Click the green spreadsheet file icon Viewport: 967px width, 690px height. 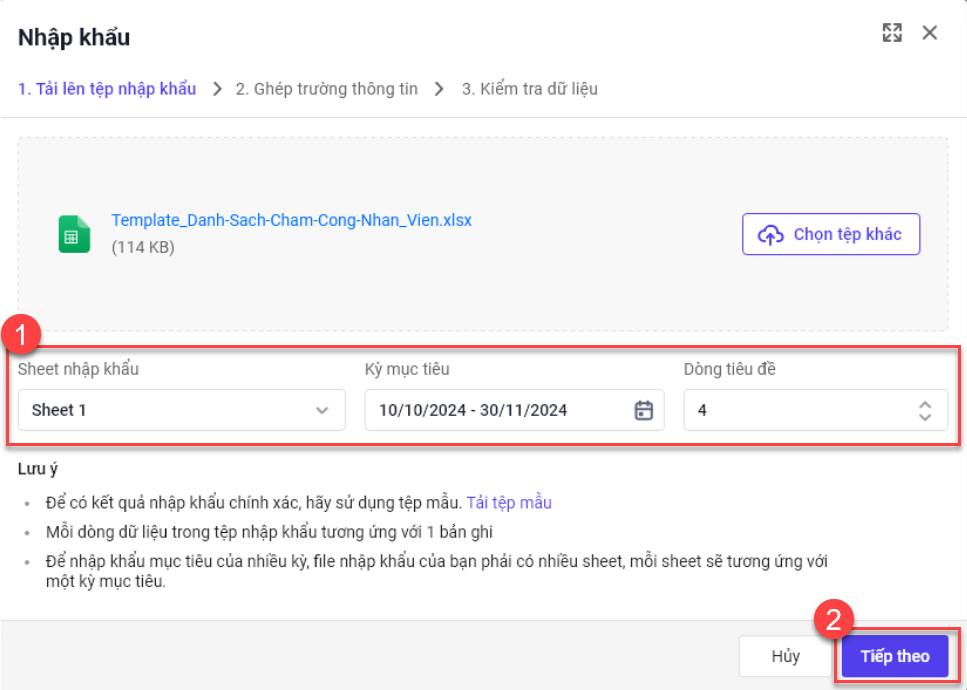[x=74, y=234]
